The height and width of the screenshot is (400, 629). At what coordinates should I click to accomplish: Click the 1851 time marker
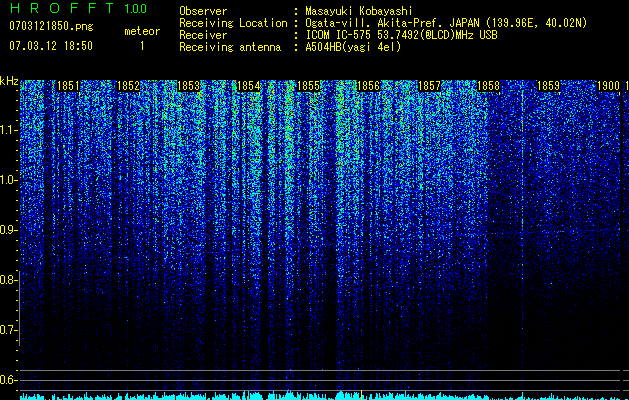(x=68, y=86)
